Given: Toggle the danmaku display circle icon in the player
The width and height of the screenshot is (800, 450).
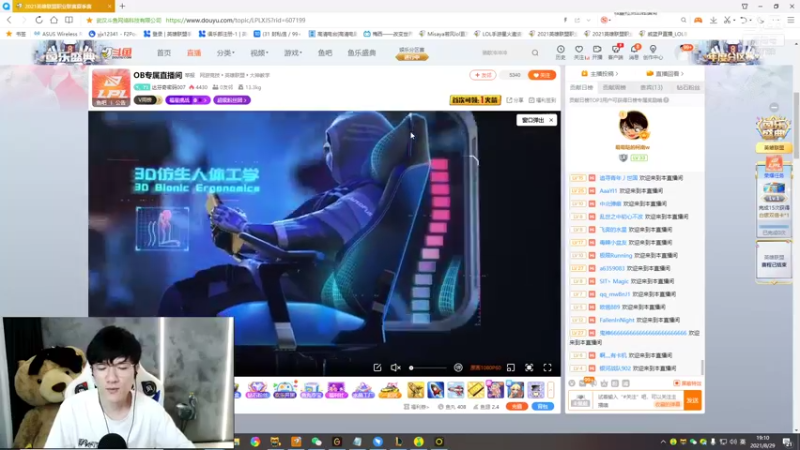Looking at the screenshot, I should pos(458,367).
